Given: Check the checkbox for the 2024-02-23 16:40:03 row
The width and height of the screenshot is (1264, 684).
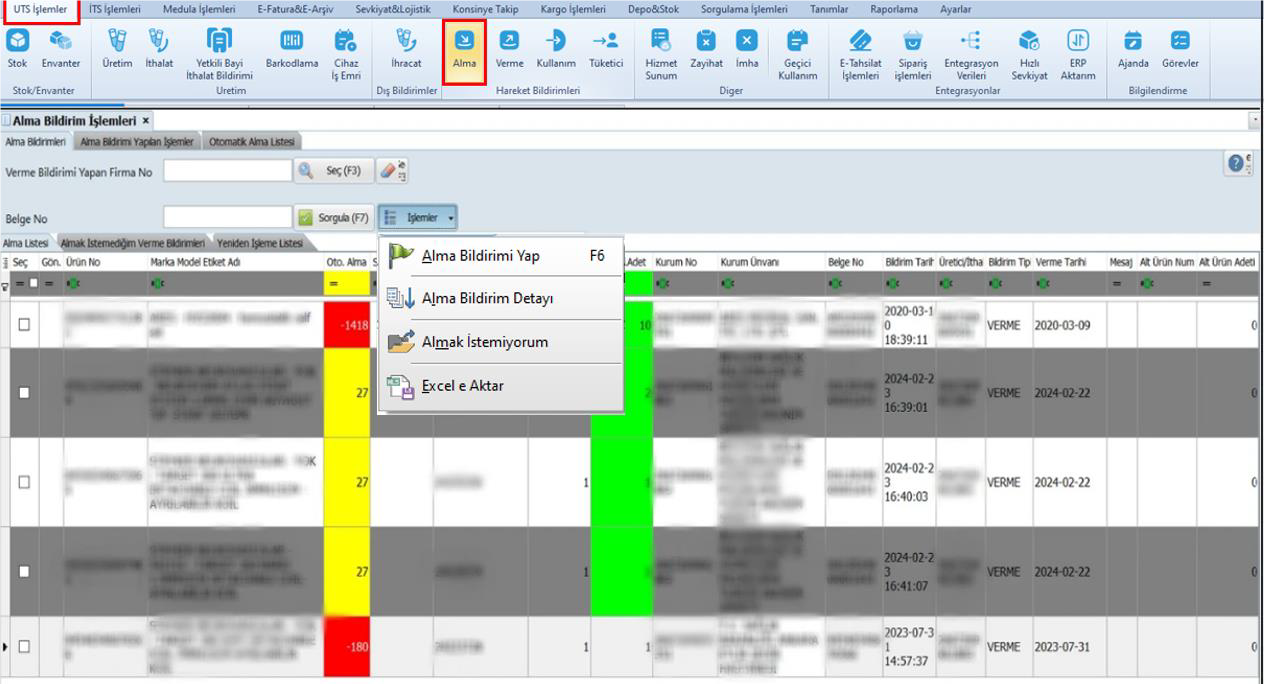Looking at the screenshot, I should pyautogui.click(x=24, y=482).
